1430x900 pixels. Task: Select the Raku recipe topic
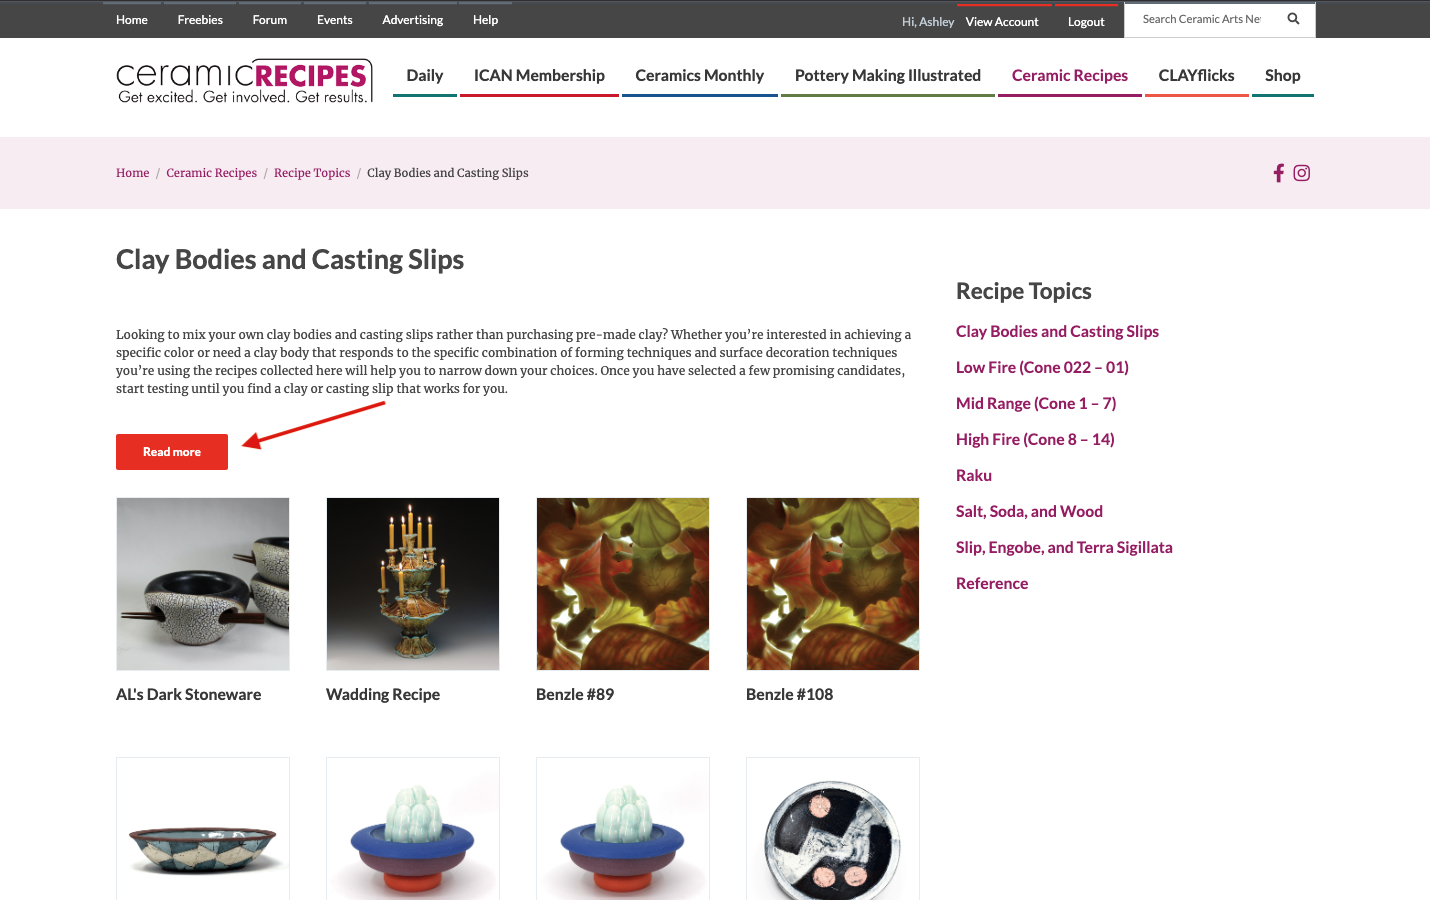[x=974, y=476]
